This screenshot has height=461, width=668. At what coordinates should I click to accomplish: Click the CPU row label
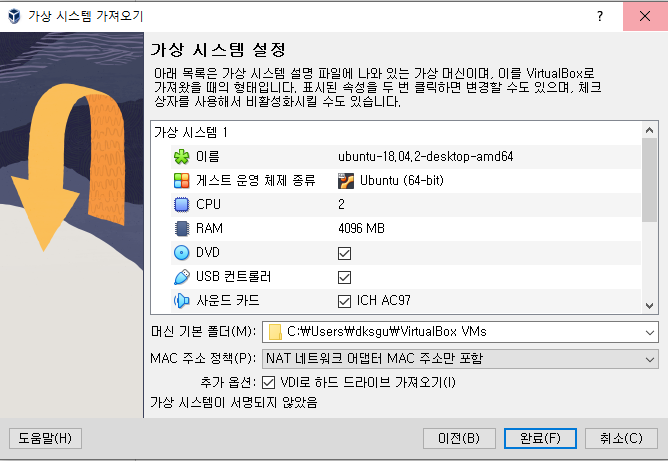click(x=208, y=205)
